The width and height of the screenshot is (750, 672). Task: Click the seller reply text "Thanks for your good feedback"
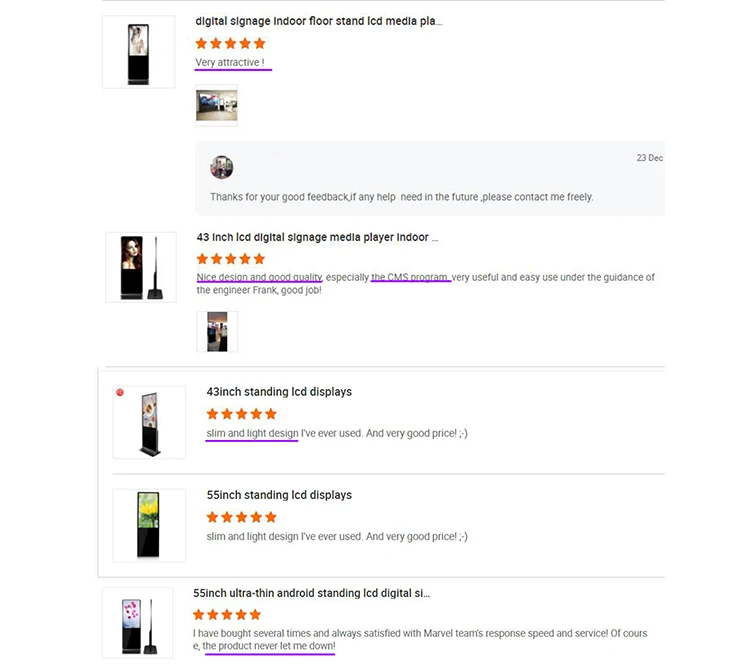(x=401, y=197)
